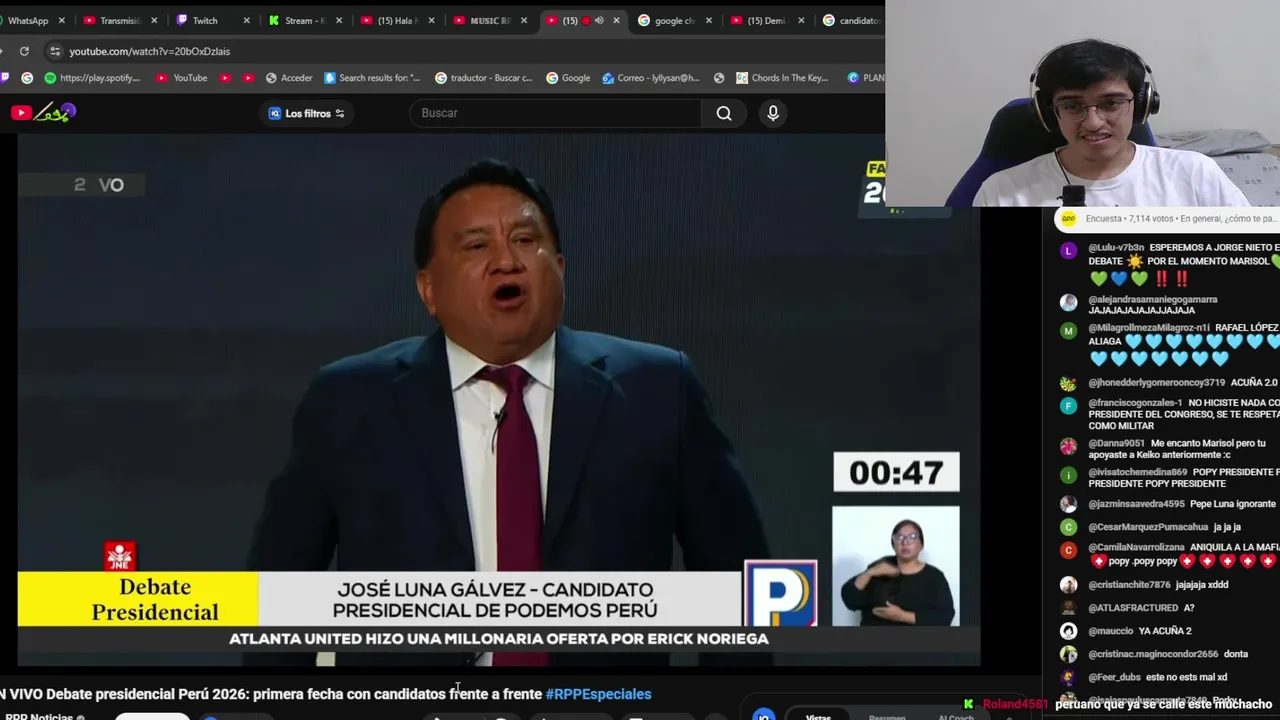Click chat user @mauccio

[x=1110, y=631]
